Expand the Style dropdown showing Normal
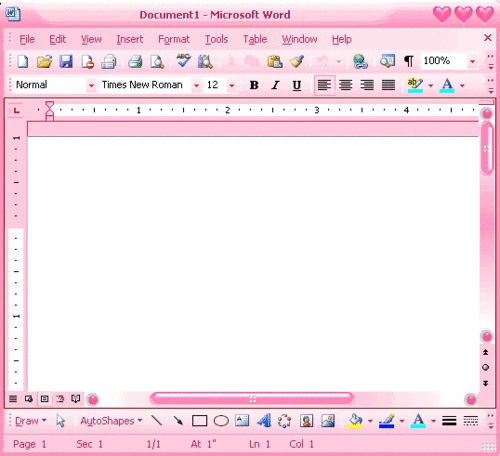500x456 pixels. coord(91,86)
